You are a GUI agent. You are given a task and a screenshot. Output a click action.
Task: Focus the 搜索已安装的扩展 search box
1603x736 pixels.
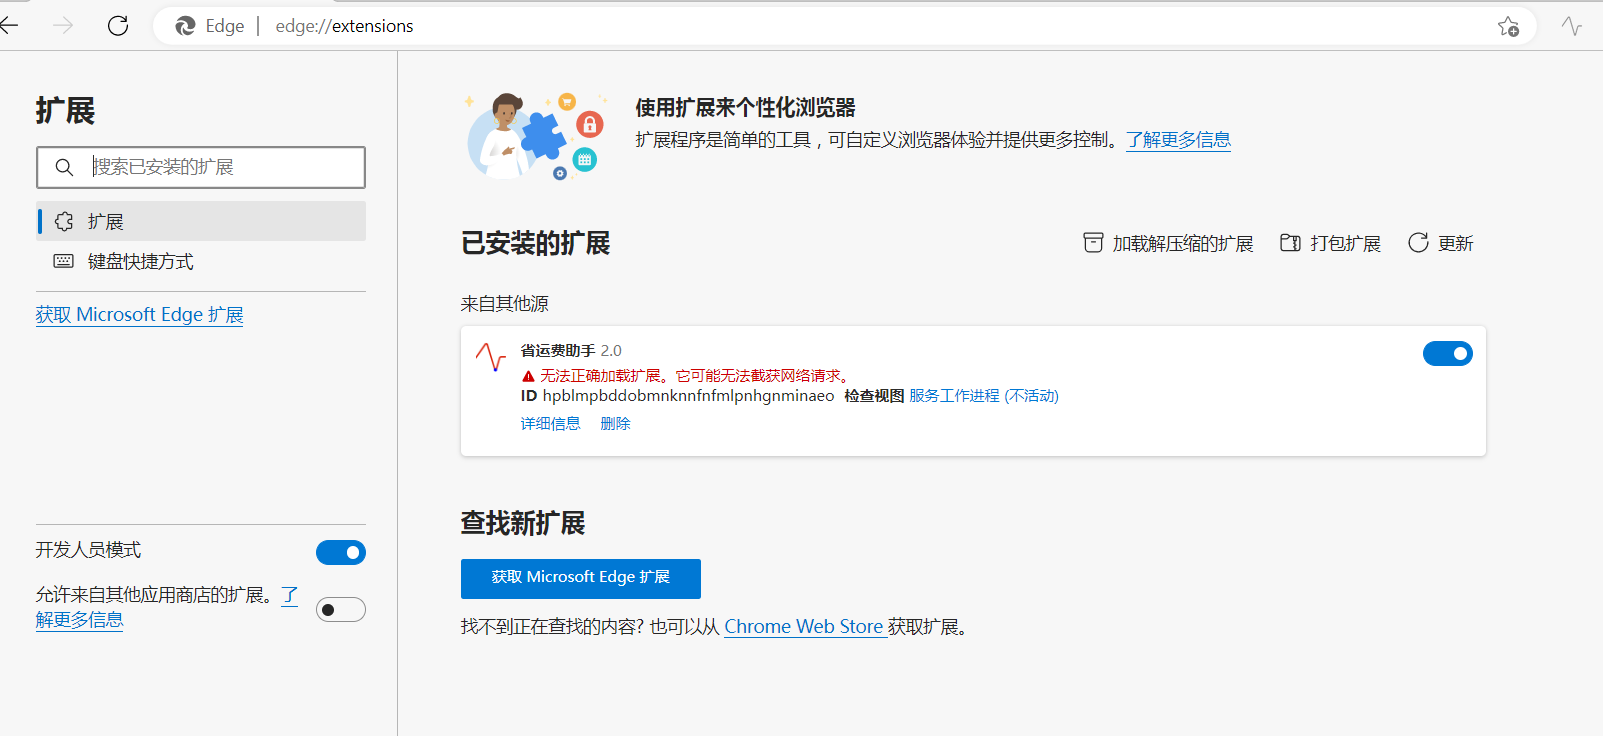click(201, 167)
